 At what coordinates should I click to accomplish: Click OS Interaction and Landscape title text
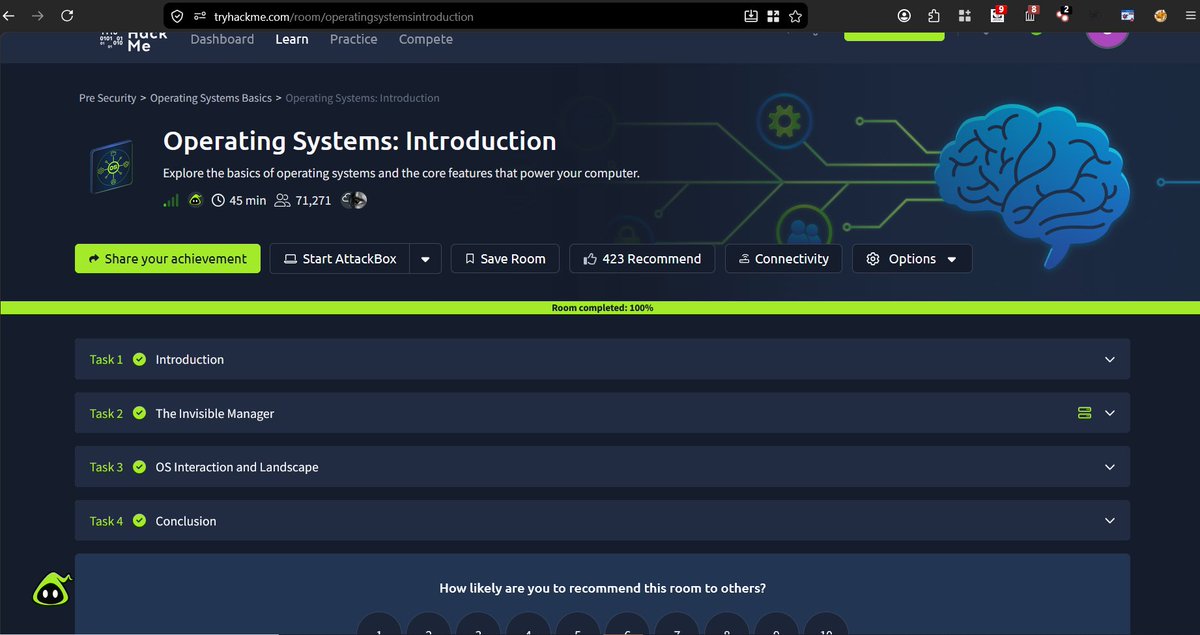[237, 467]
